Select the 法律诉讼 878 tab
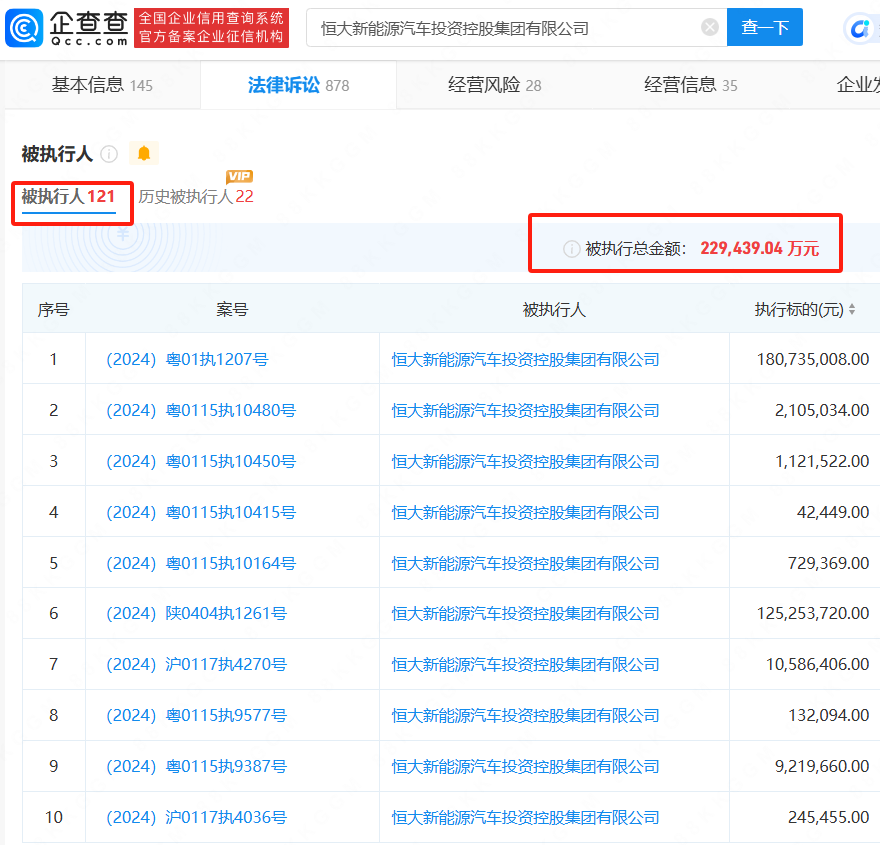The image size is (880, 845). coord(299,85)
